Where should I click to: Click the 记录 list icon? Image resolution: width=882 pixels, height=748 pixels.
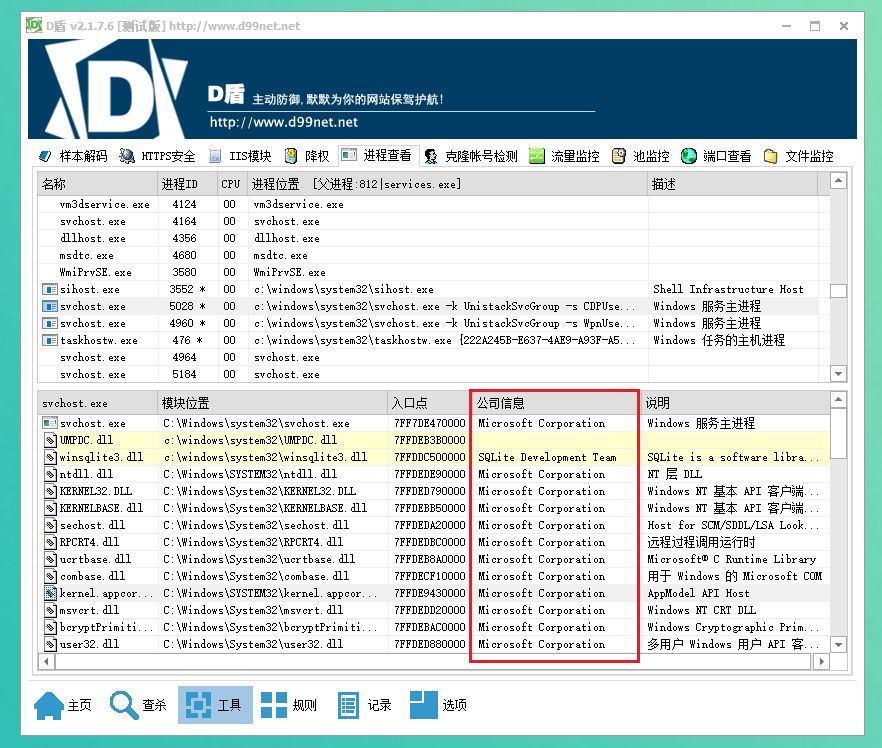click(x=348, y=705)
